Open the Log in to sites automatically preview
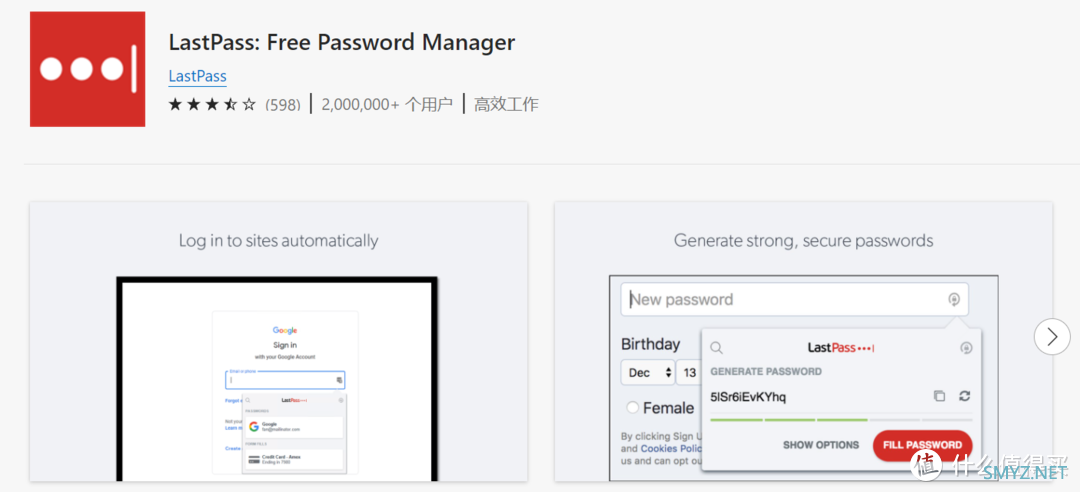The image size is (1080, 492). [x=278, y=341]
